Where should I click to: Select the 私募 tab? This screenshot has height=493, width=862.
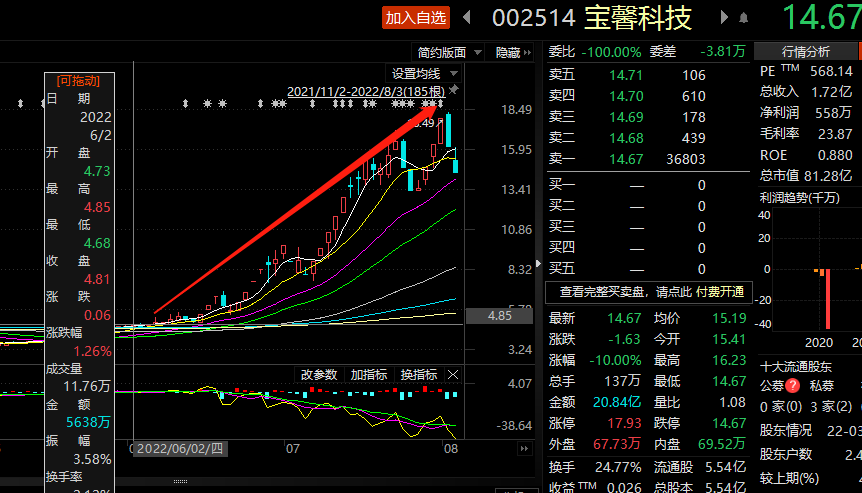click(x=822, y=386)
